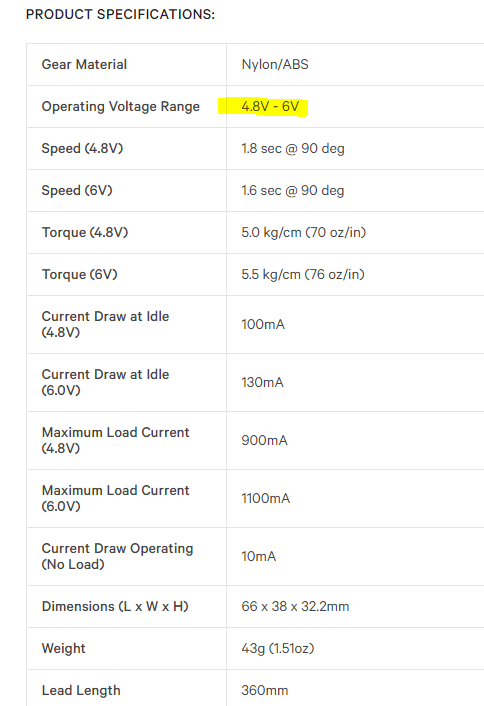Click the Current Draw Operating (No Load) label

click(x=118, y=556)
